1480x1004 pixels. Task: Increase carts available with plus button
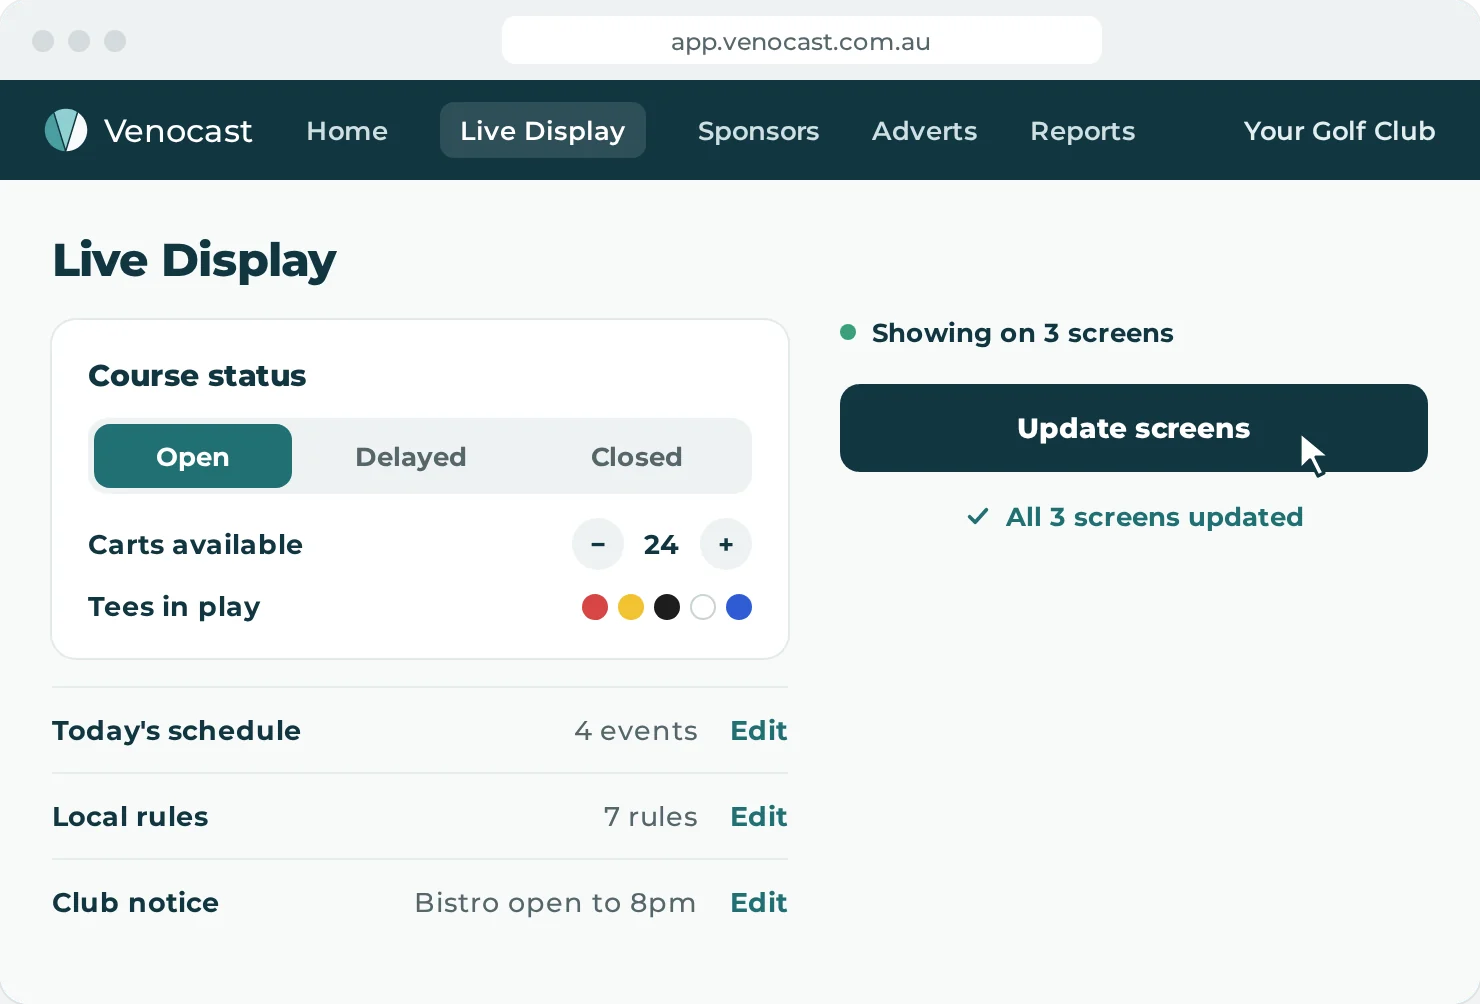pos(726,544)
